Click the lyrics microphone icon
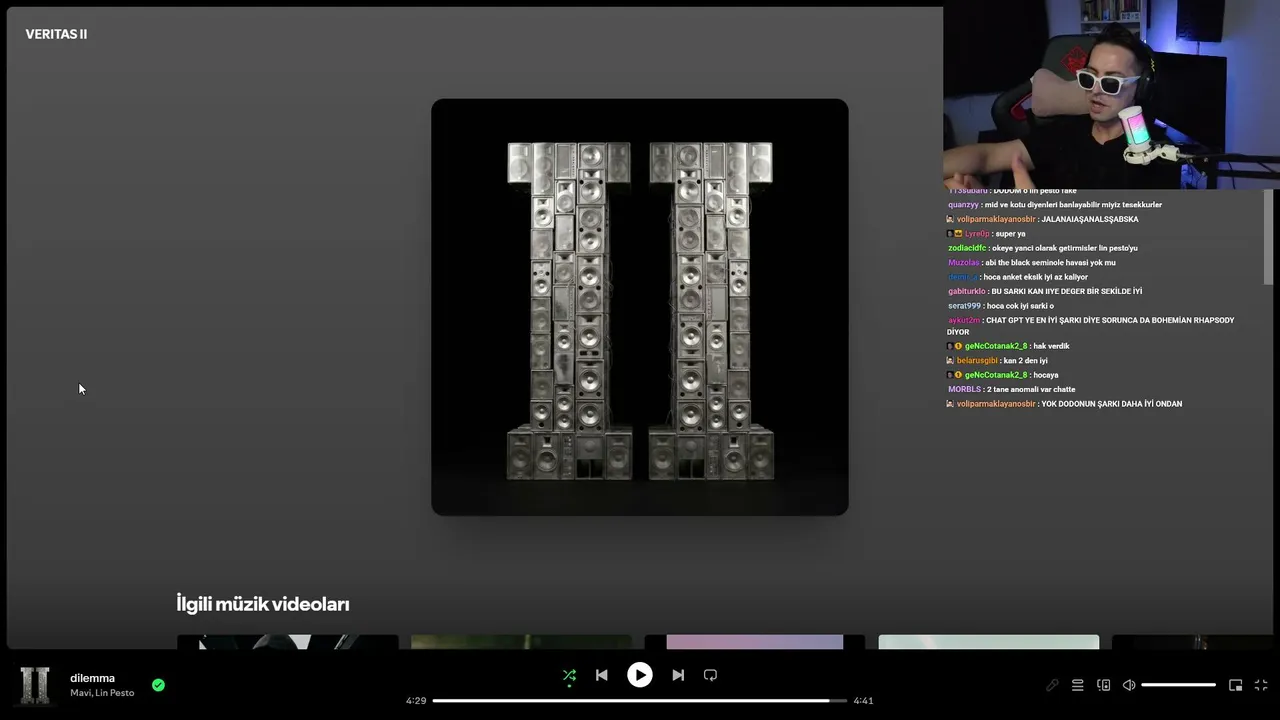The width and height of the screenshot is (1280, 720). (1052, 685)
